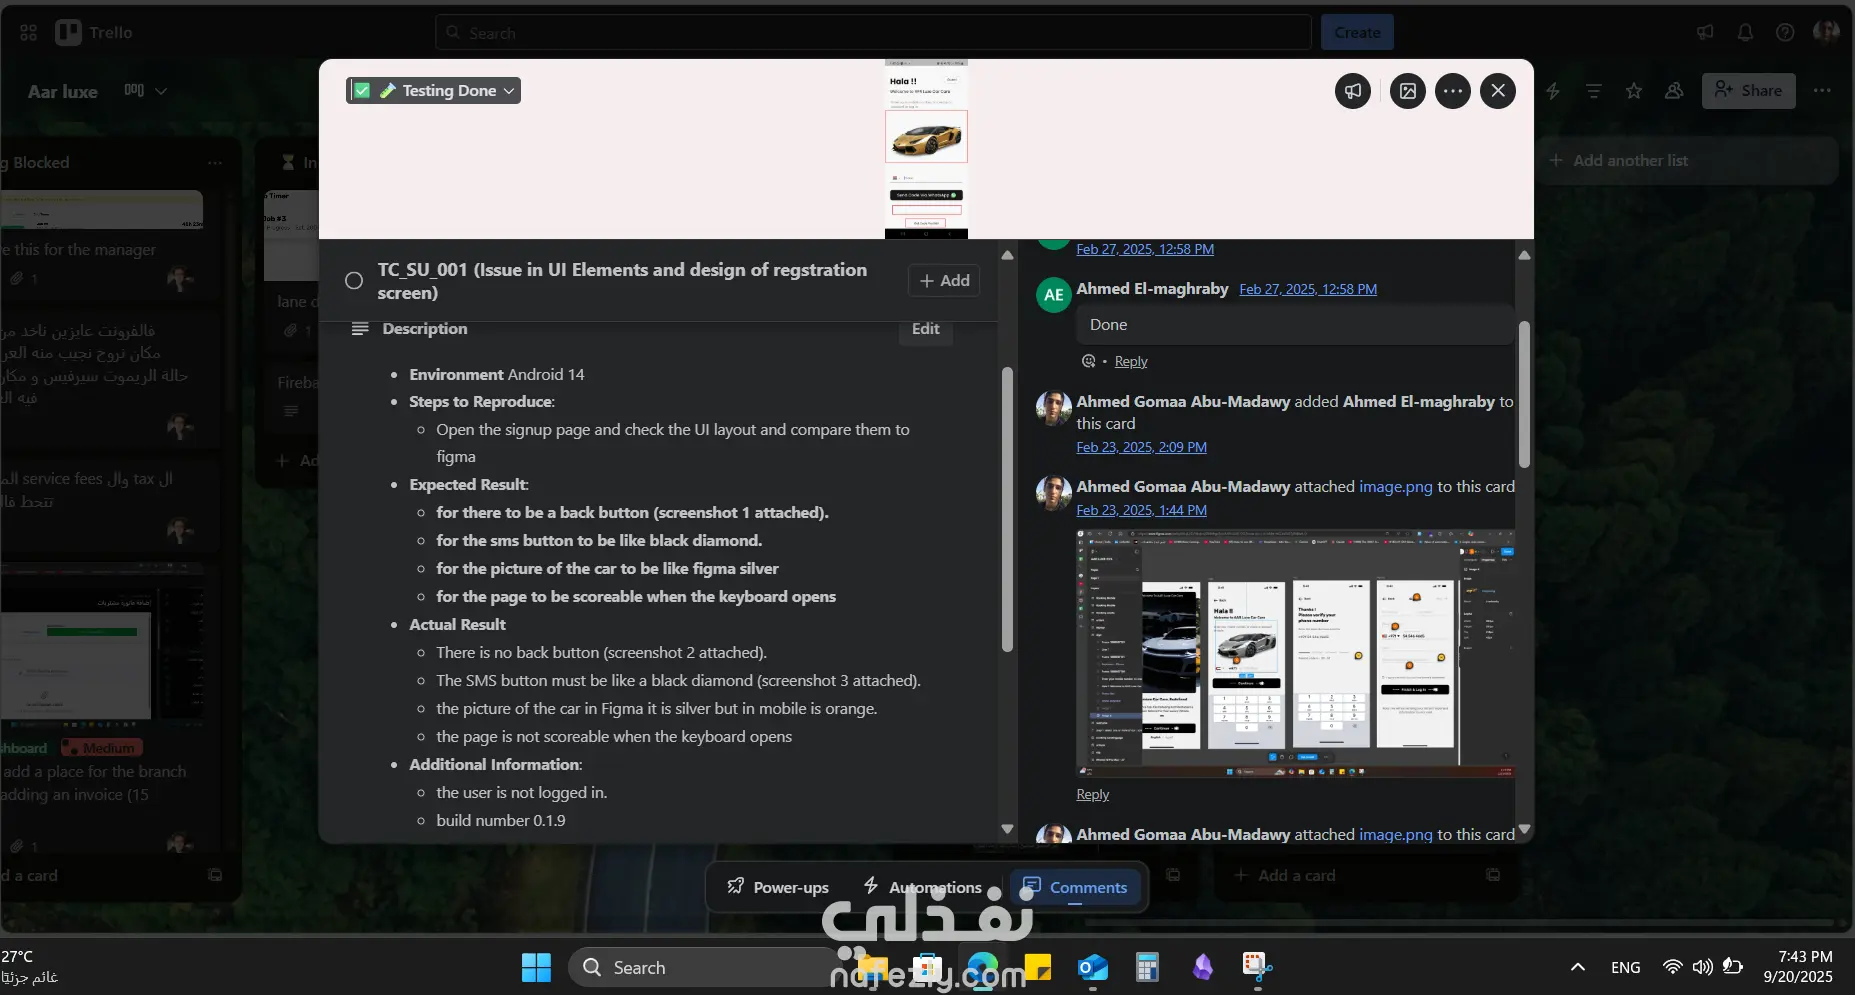Click the AE avatar of Ahmed El-maghraby
Viewport: 1855px width, 995px height.
[1054, 295]
